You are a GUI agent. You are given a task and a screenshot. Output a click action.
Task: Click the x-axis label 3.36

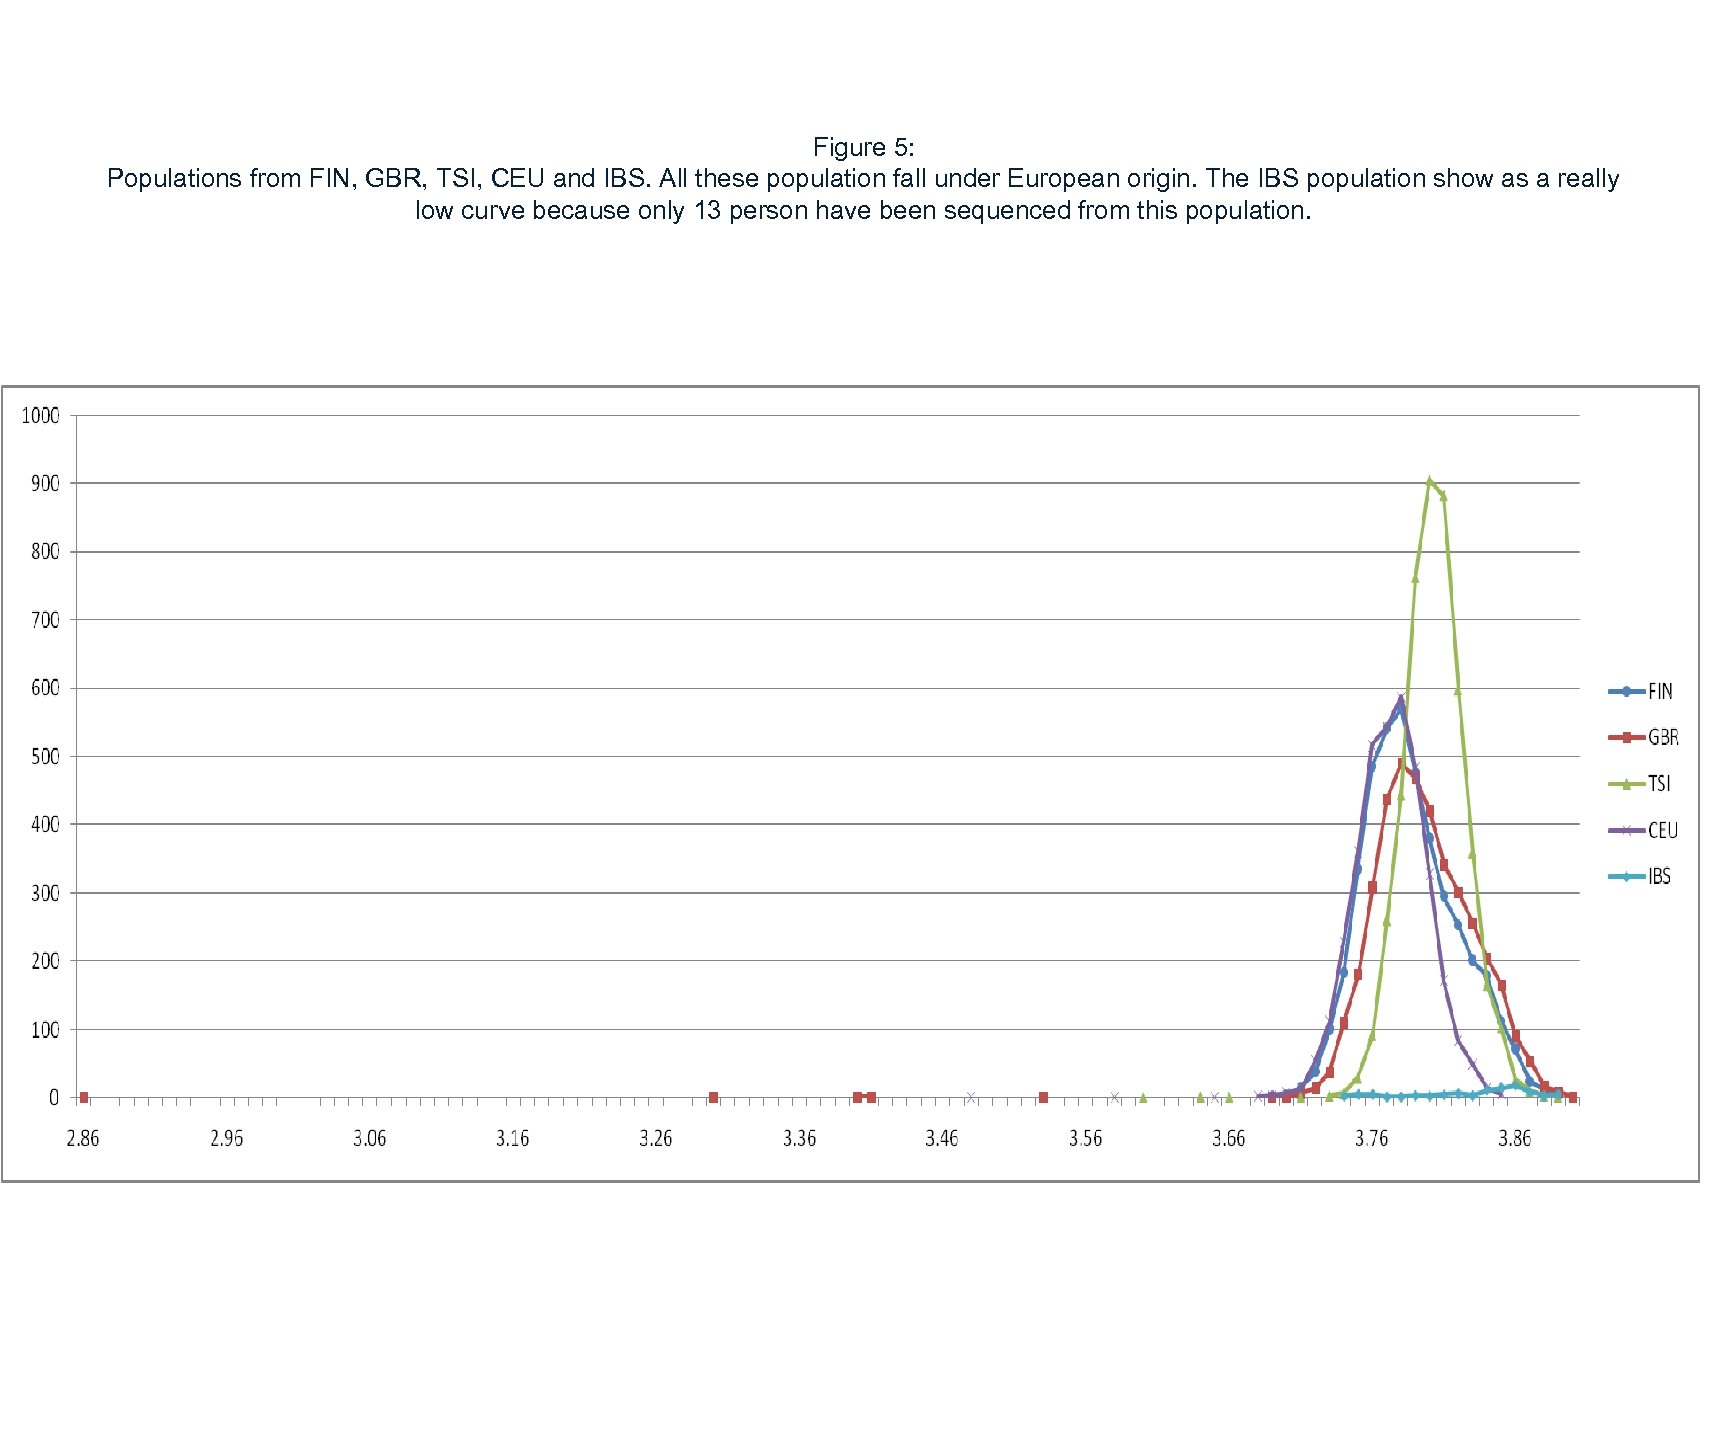point(799,1138)
